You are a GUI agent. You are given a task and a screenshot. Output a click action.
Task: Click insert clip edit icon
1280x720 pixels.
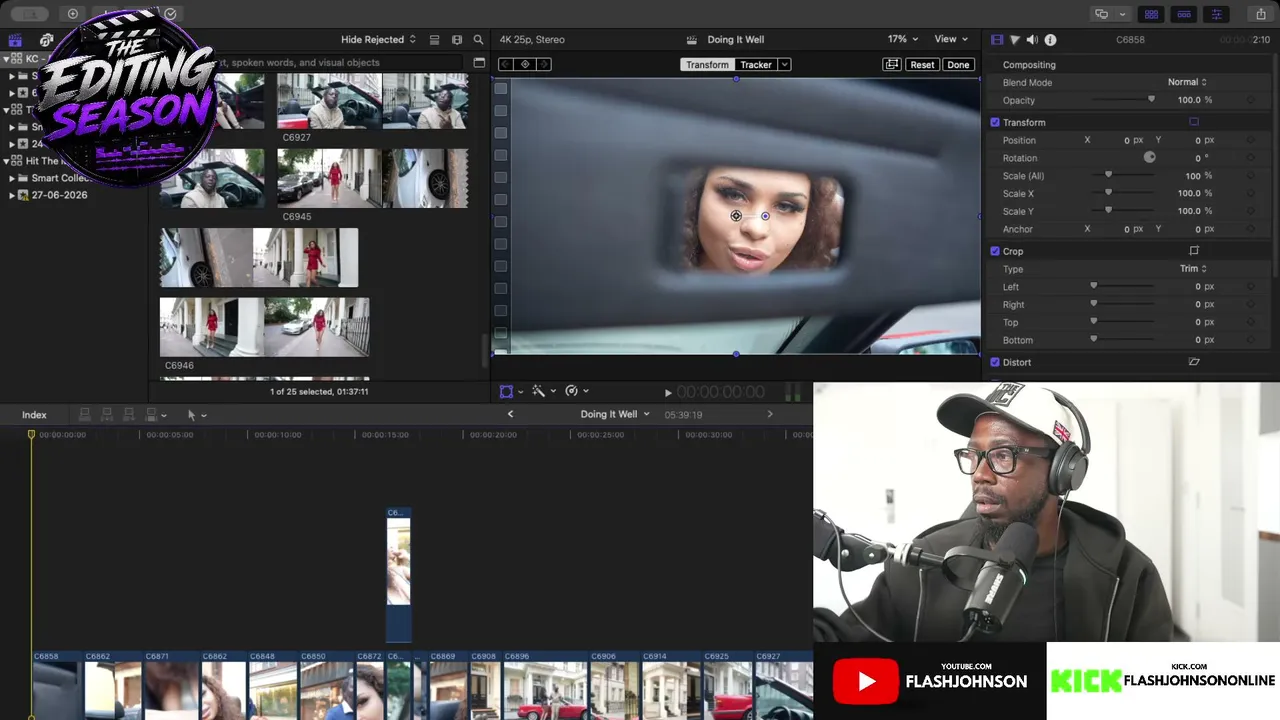pyautogui.click(x=107, y=415)
